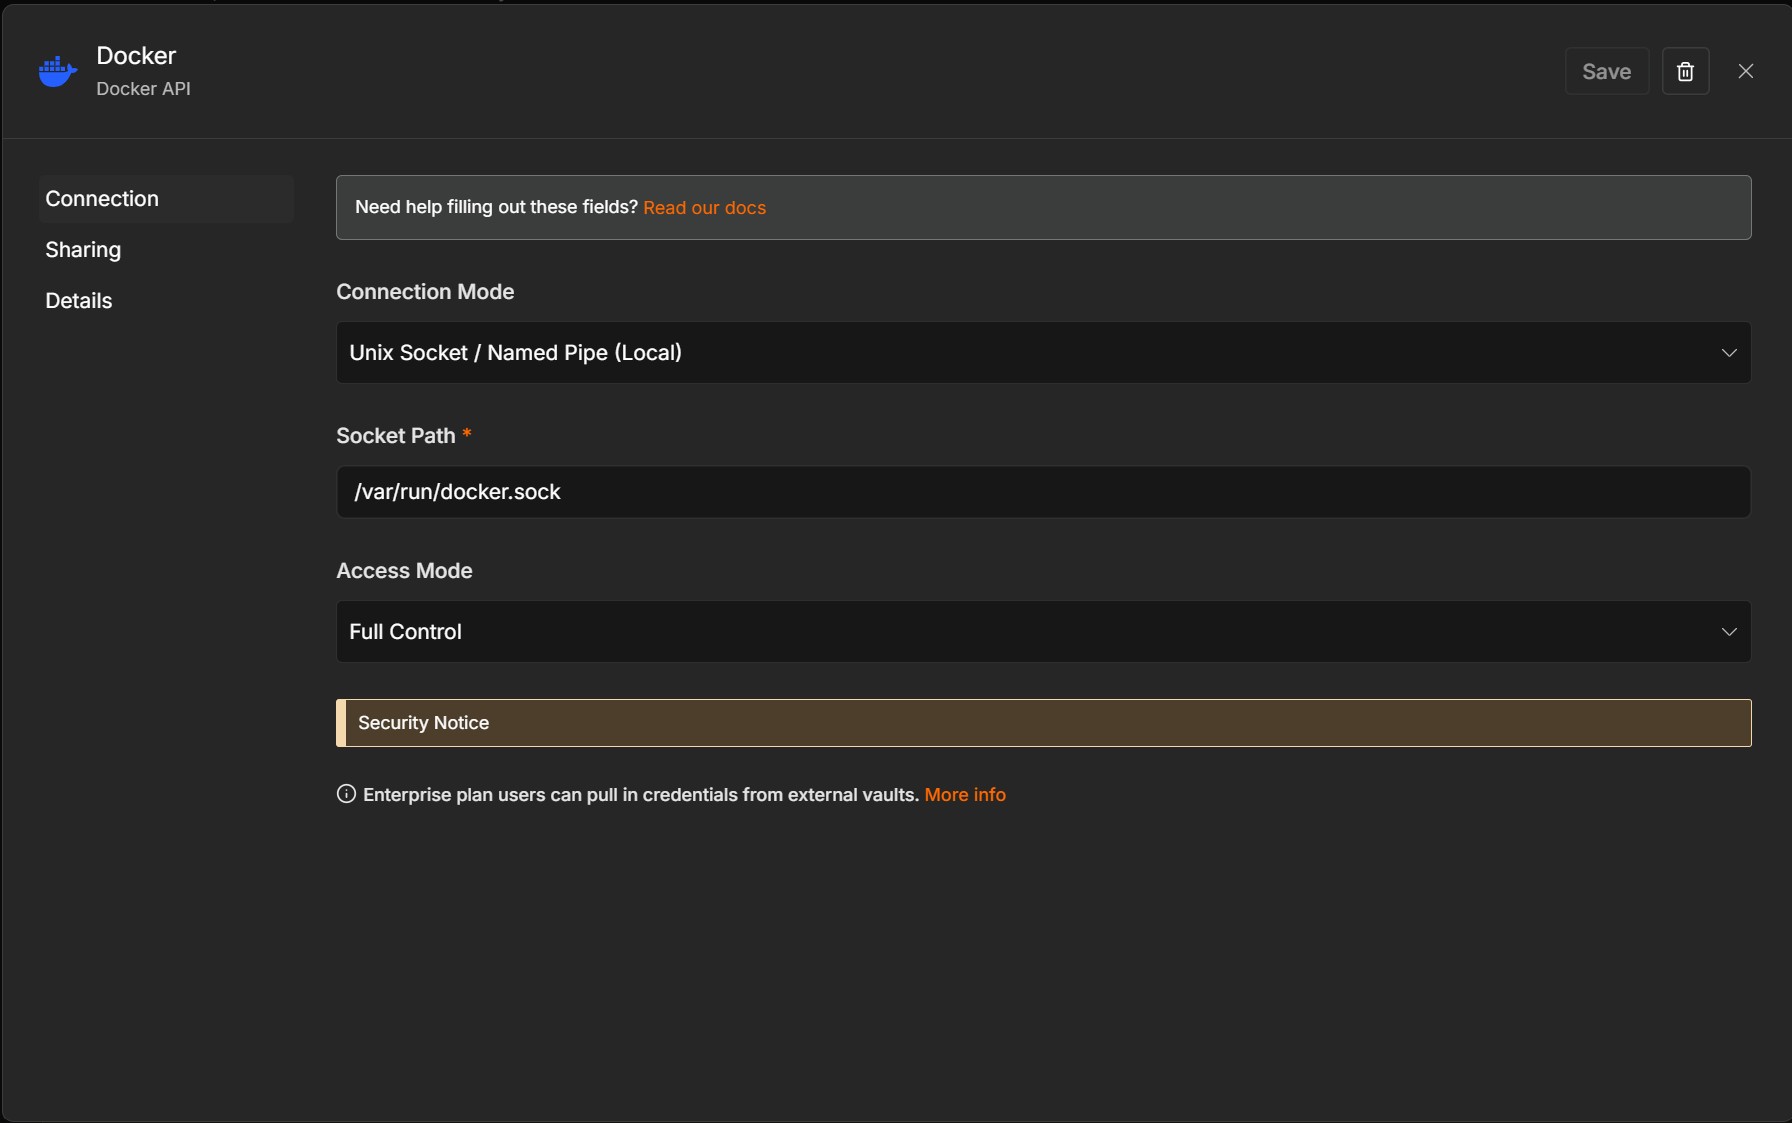The image size is (1792, 1123).
Task: Open the Read our docs link
Action: pyautogui.click(x=704, y=208)
